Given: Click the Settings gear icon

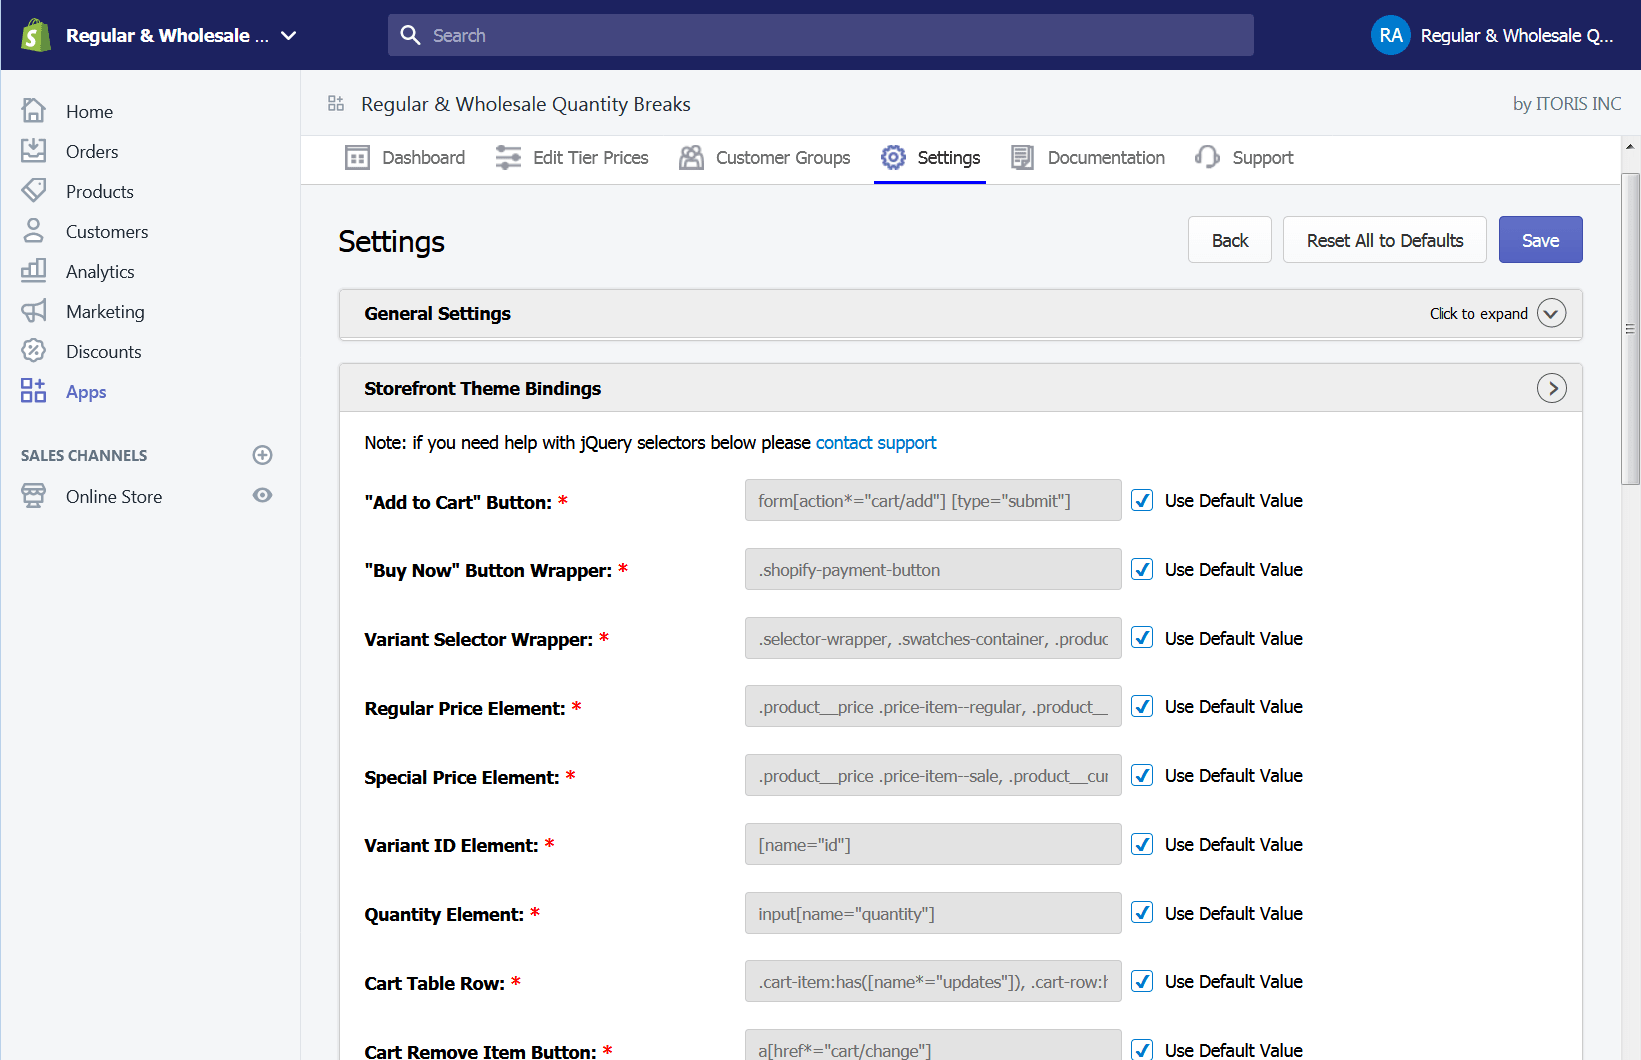Looking at the screenshot, I should [893, 157].
